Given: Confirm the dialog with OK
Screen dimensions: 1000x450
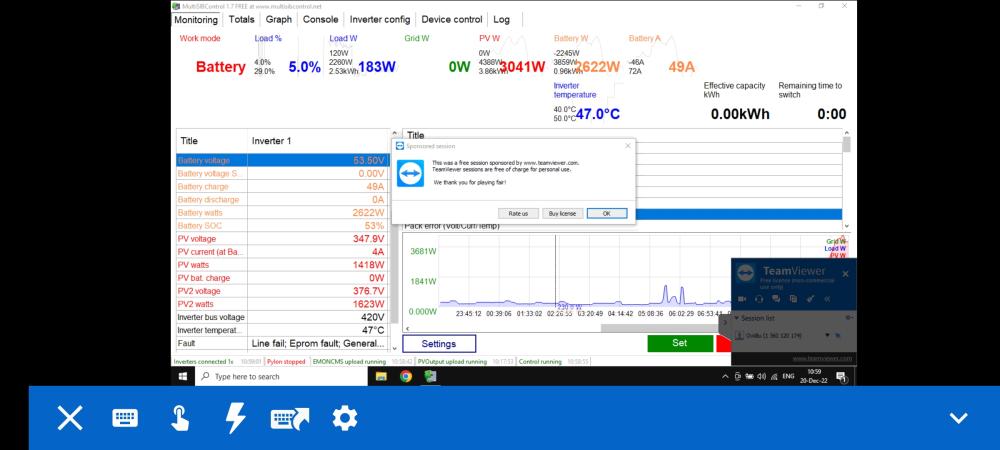Looking at the screenshot, I should coord(607,214).
